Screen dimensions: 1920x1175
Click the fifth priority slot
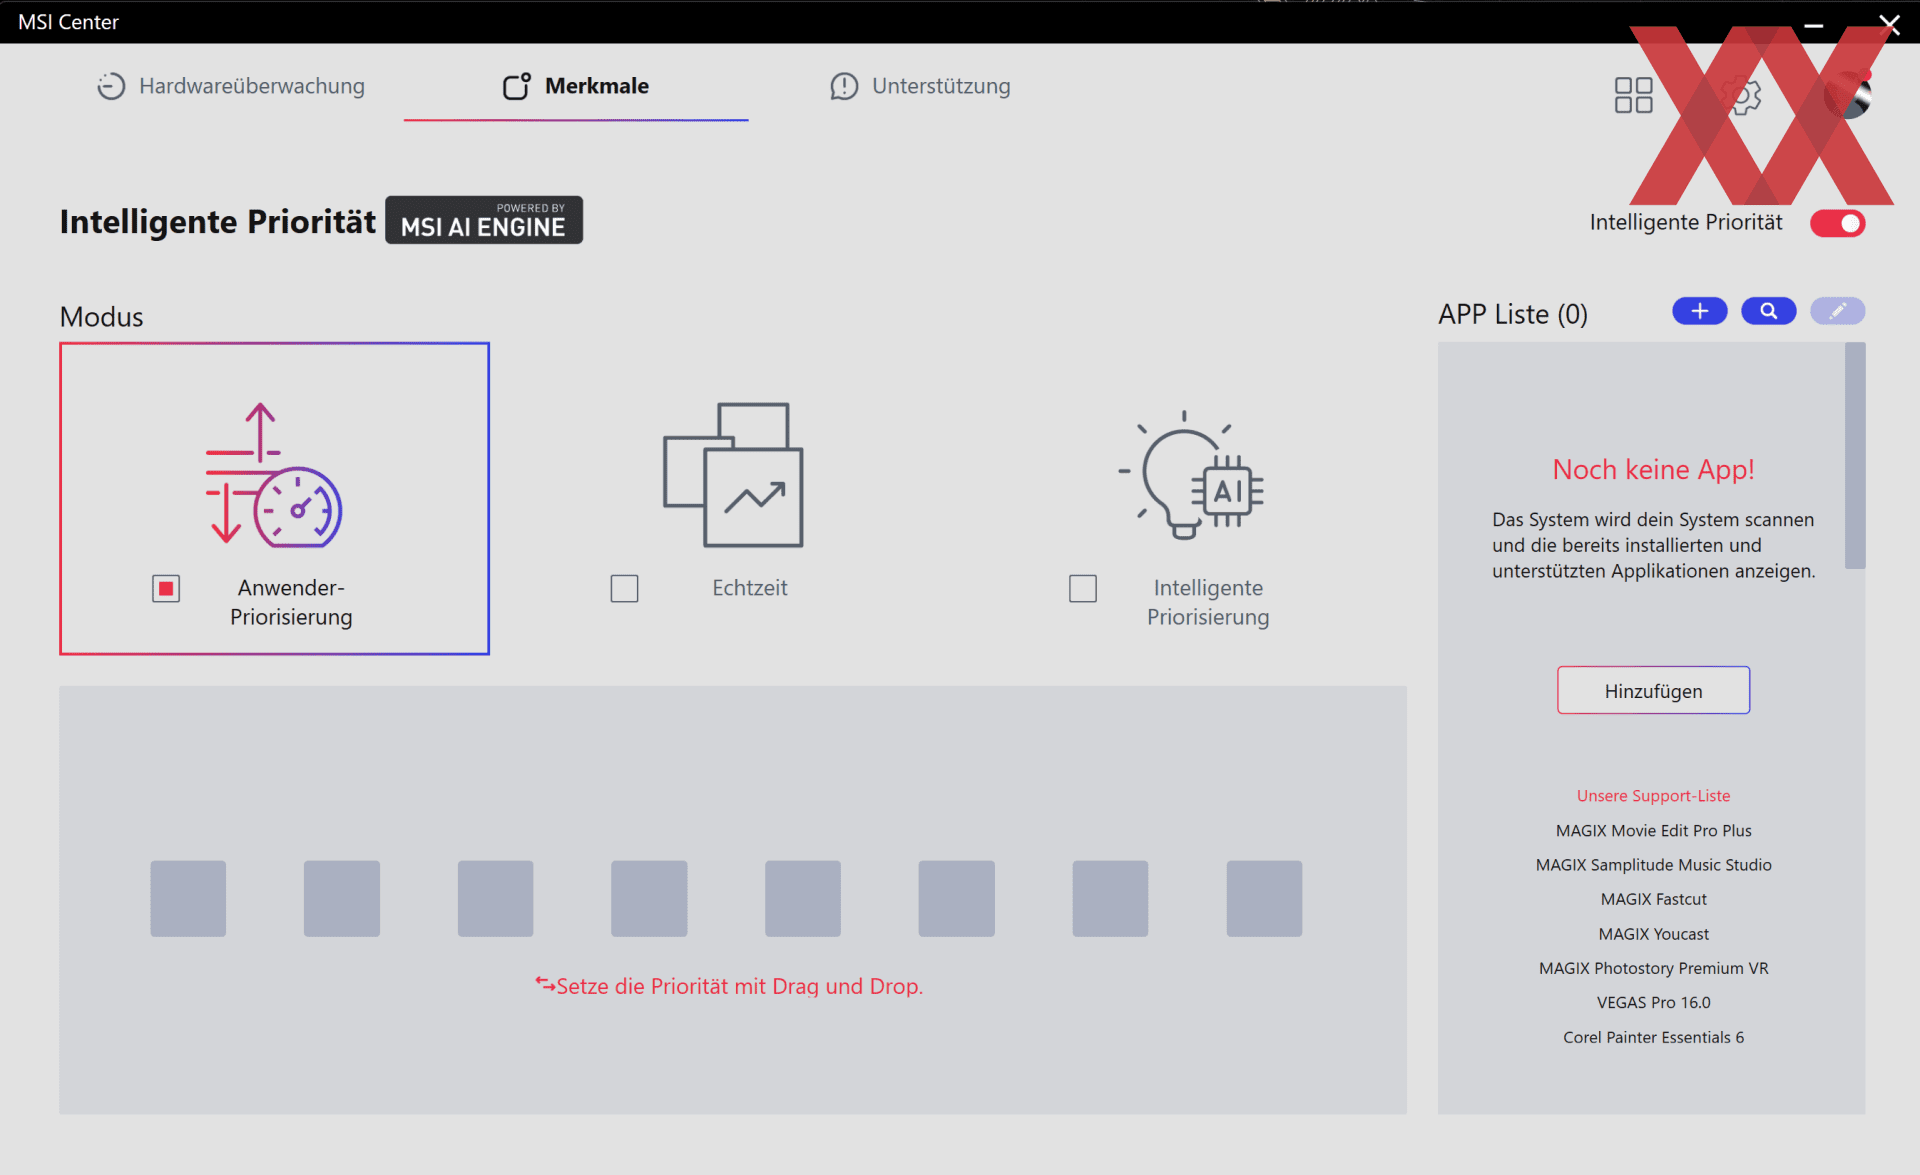(x=803, y=898)
